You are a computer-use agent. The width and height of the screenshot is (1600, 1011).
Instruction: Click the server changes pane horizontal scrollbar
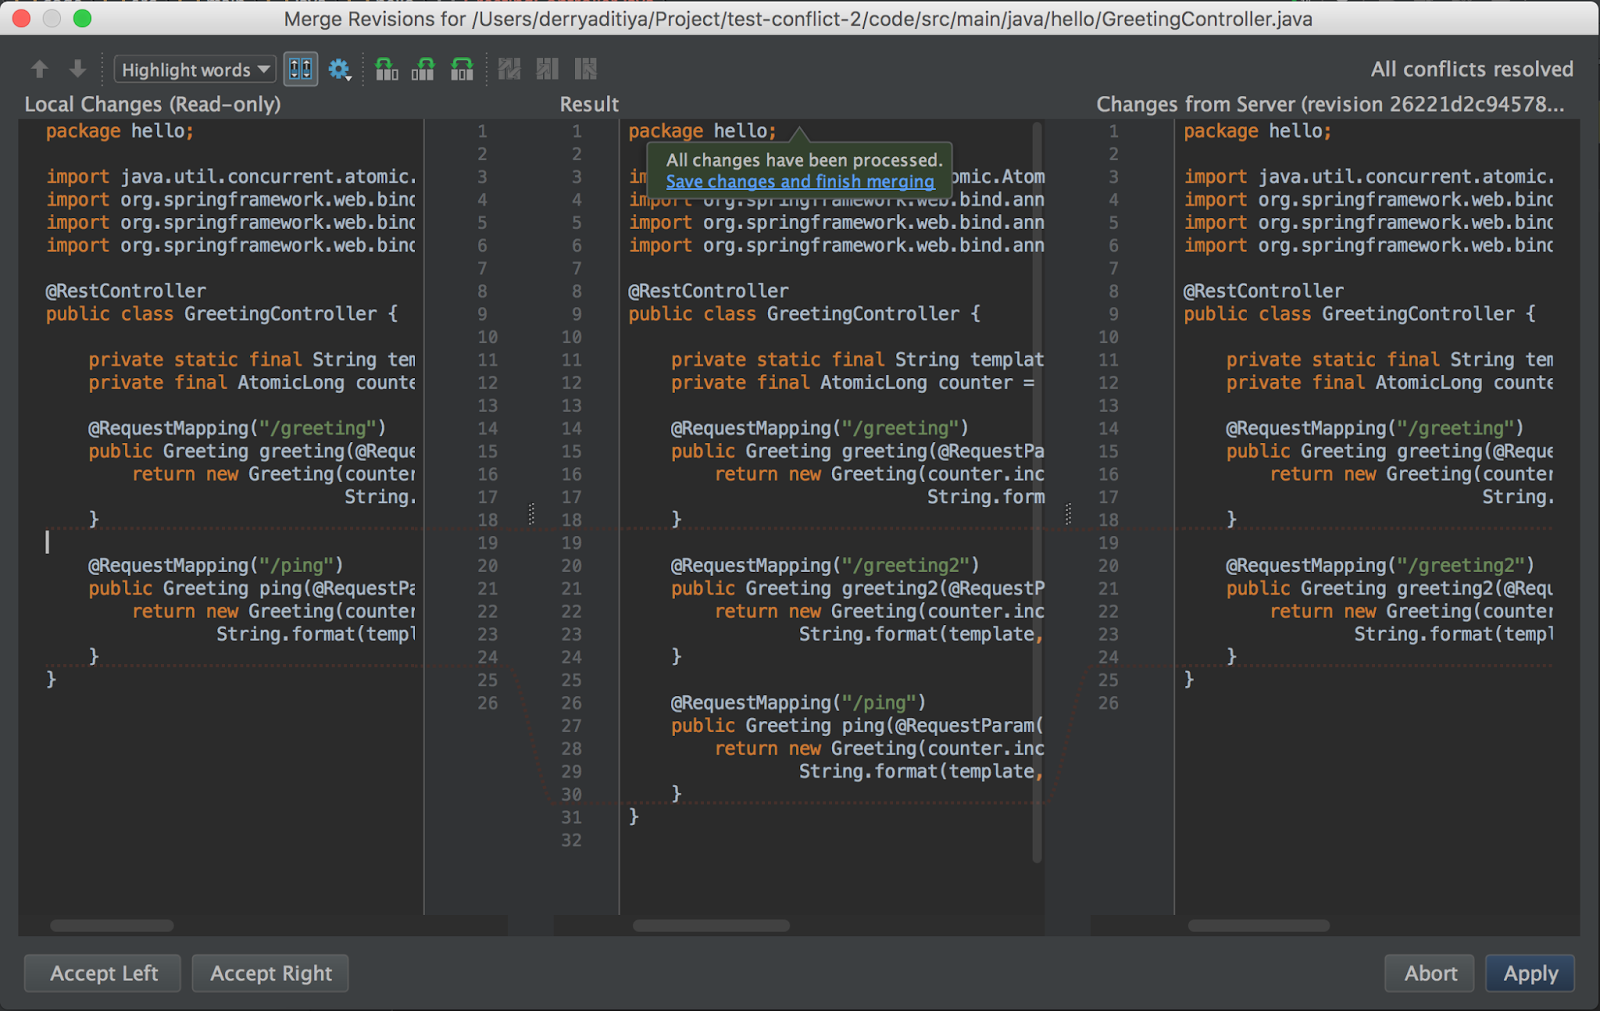pos(1259,926)
